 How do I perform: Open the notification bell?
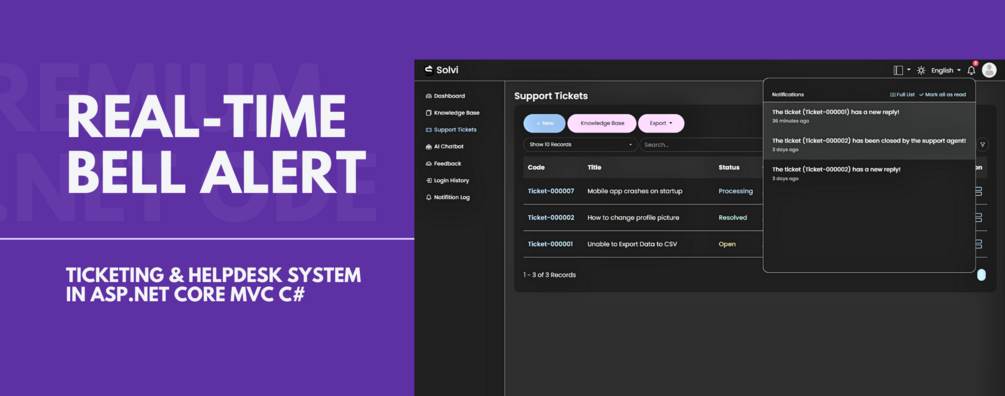[971, 70]
